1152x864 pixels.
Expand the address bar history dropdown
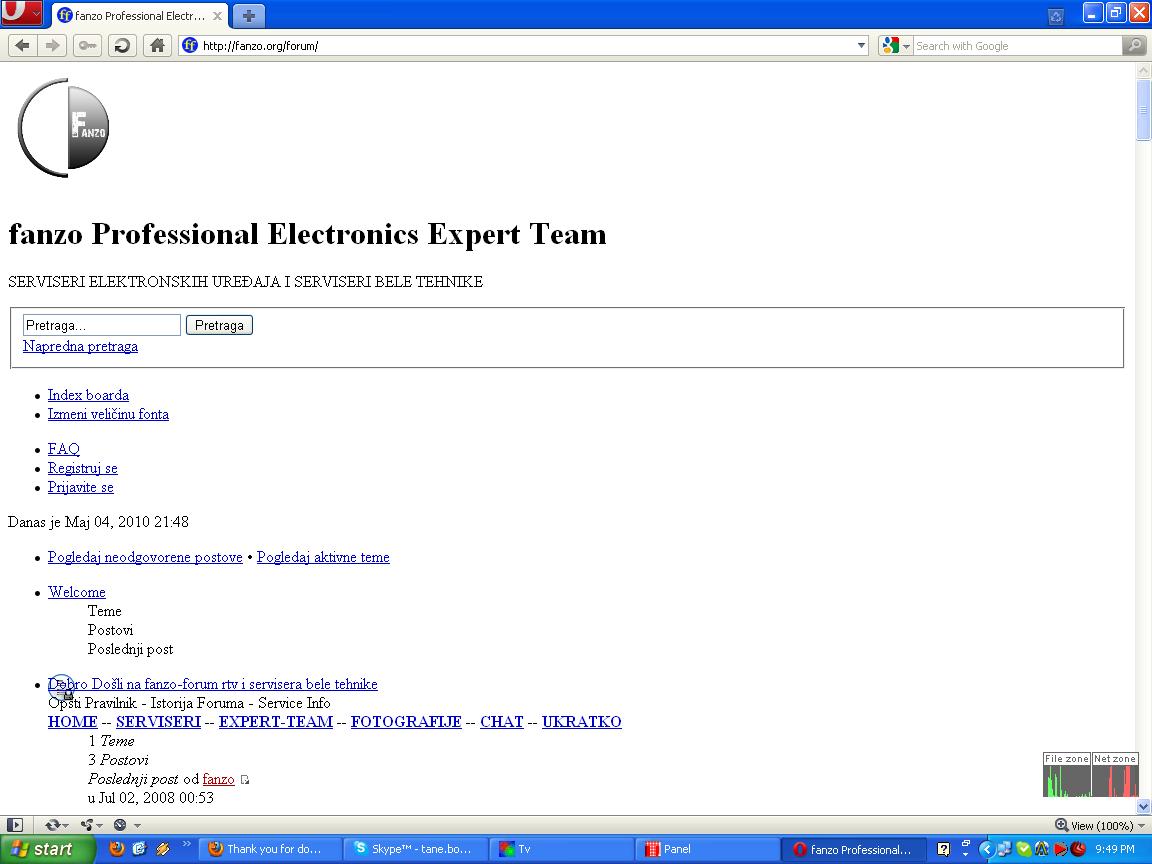coord(862,45)
